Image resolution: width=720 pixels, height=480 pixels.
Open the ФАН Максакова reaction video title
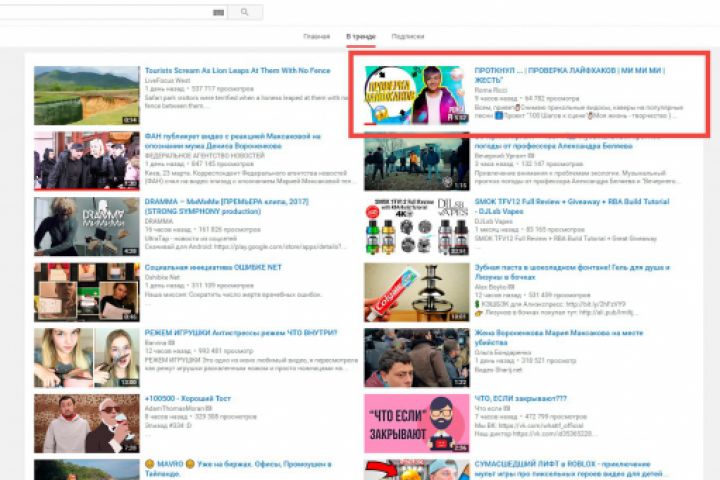click(x=233, y=141)
